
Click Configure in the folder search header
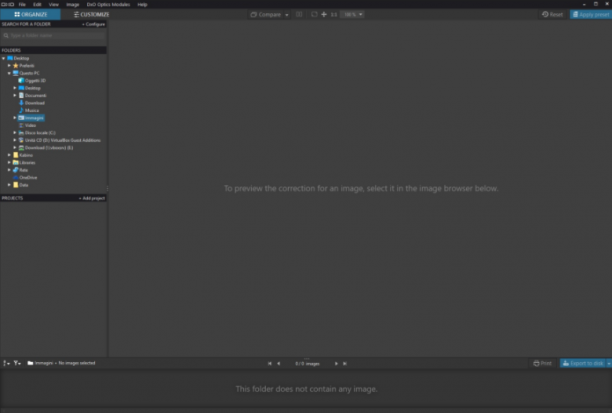pyautogui.click(x=93, y=24)
